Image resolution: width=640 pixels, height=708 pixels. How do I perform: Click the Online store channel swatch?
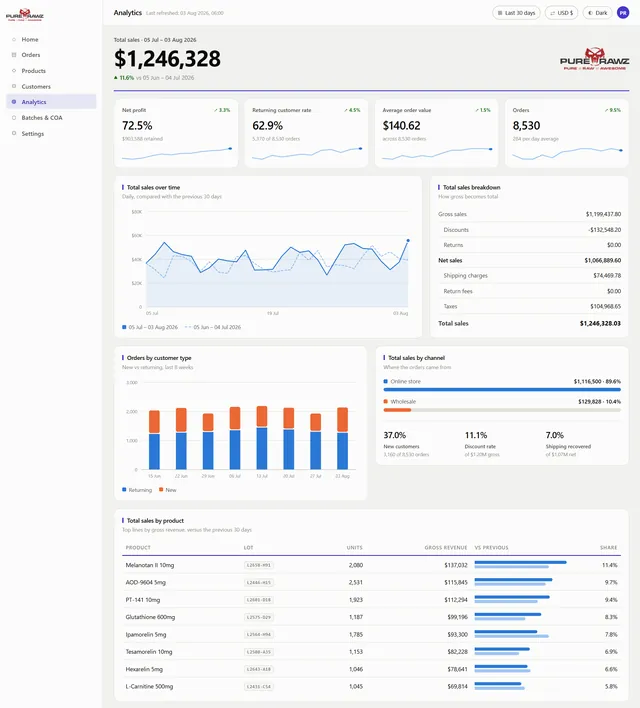click(386, 381)
